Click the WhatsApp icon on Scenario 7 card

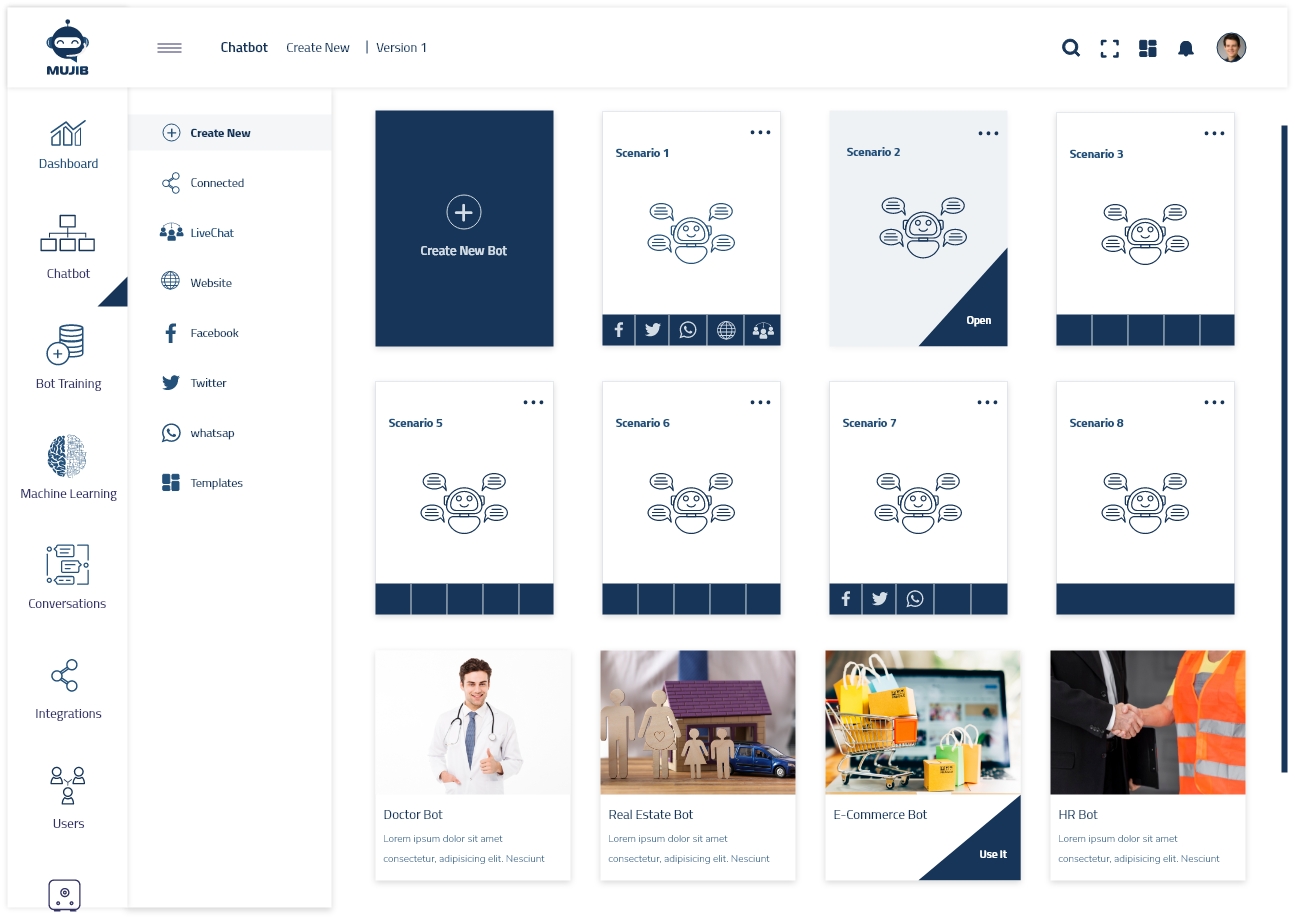pyautogui.click(x=915, y=599)
